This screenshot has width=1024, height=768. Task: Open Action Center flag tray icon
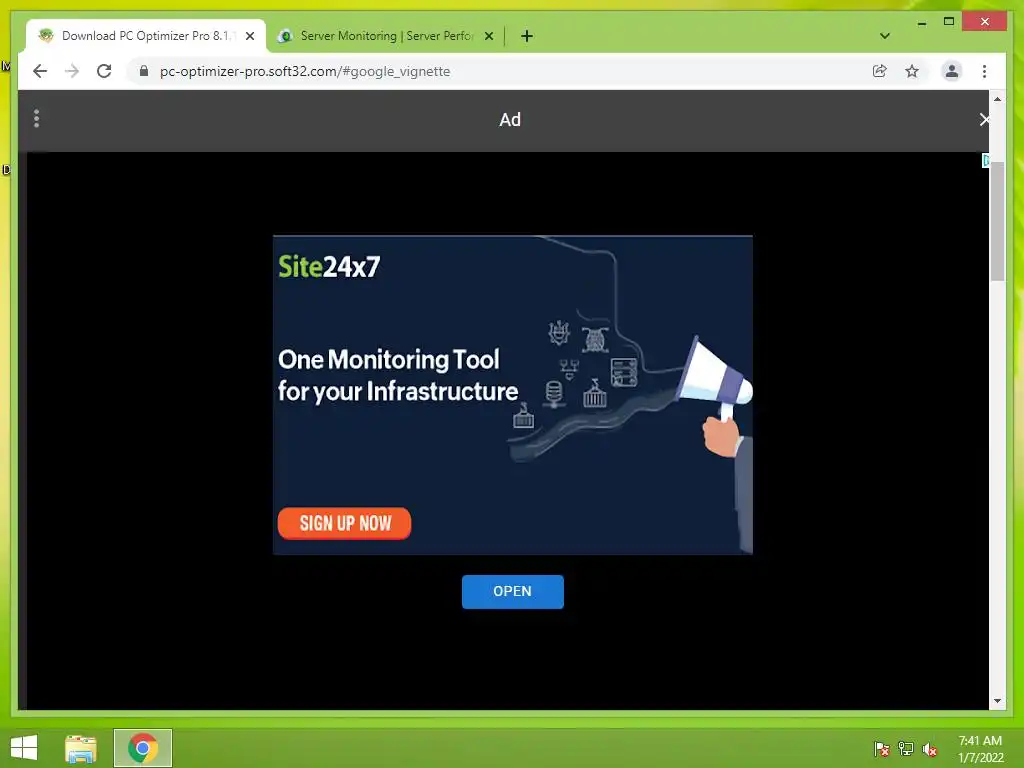882,749
